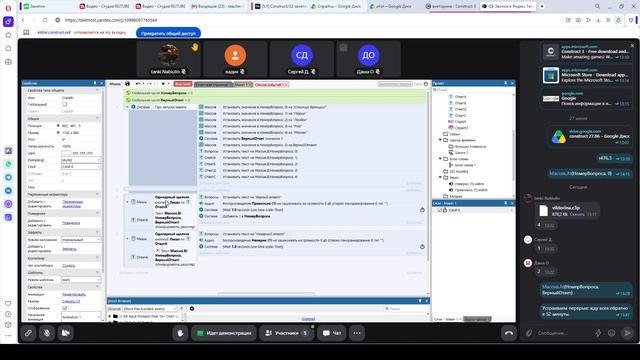640x360 pixels.
Task: Open the Режим наложения dropdown
Action: click(x=81, y=240)
